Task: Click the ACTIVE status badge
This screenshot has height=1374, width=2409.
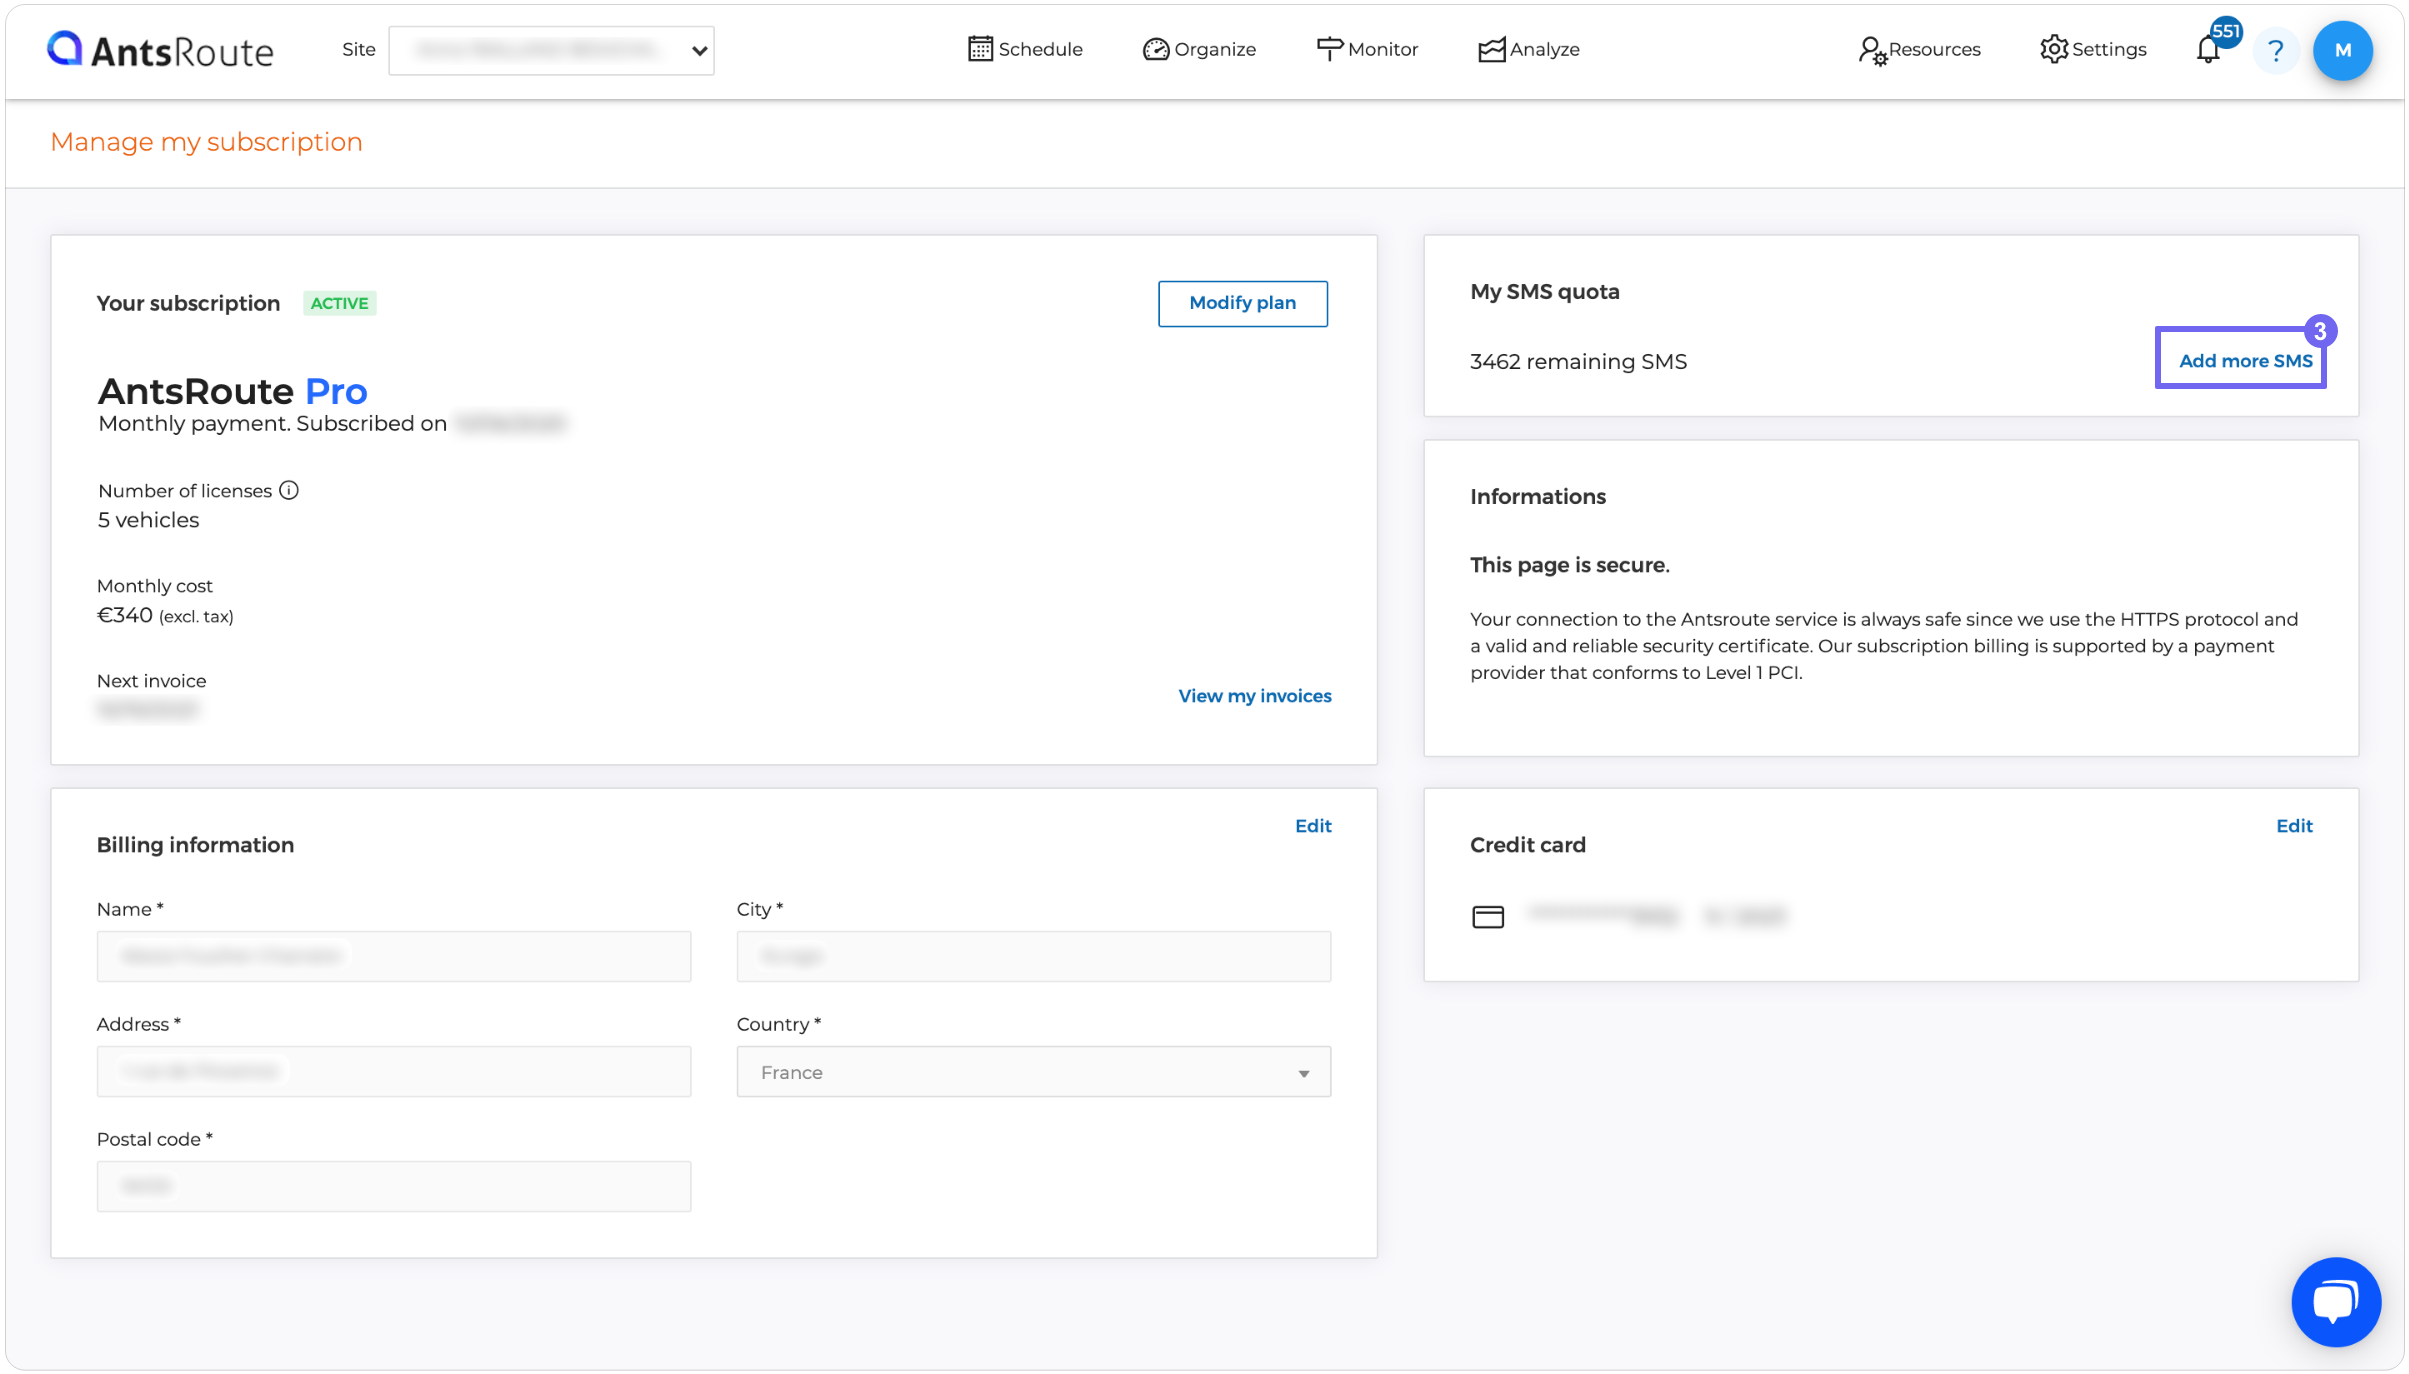Action: pyautogui.click(x=339, y=303)
